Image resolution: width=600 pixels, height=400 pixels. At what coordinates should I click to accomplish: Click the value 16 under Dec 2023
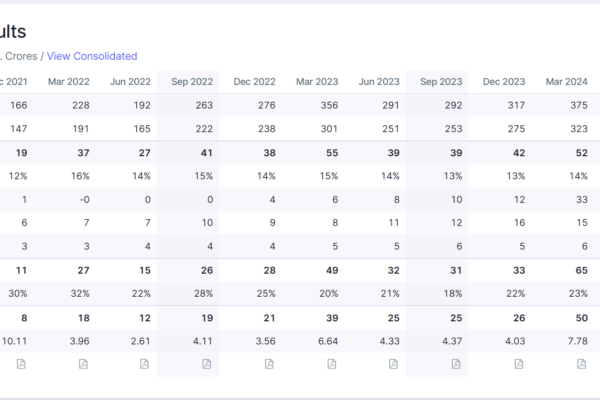pyautogui.click(x=520, y=223)
